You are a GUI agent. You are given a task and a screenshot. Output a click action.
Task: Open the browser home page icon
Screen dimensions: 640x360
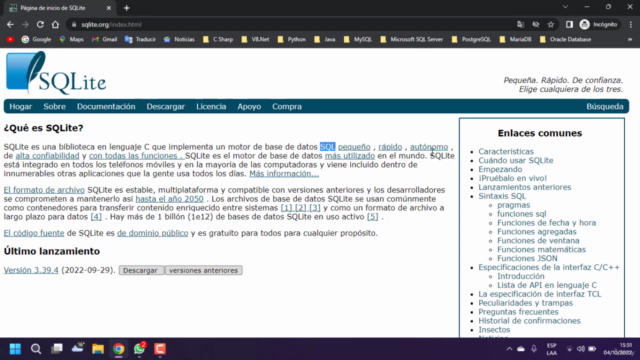pos(55,24)
